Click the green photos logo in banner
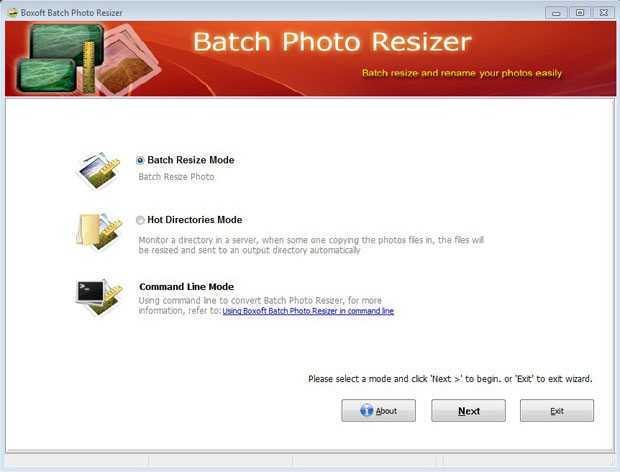 pyautogui.click(x=59, y=58)
